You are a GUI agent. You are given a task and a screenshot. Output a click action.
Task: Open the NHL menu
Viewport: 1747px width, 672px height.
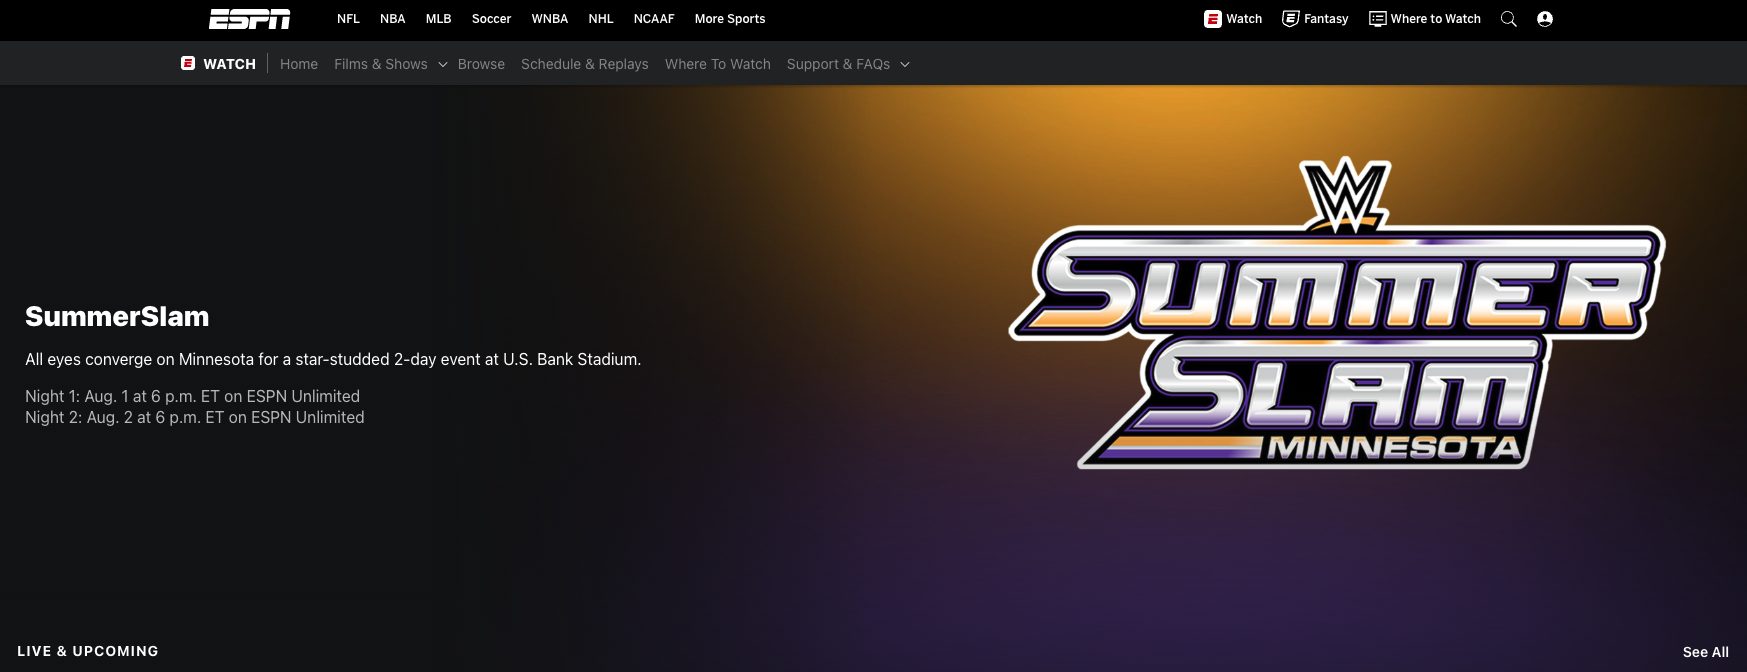point(601,19)
